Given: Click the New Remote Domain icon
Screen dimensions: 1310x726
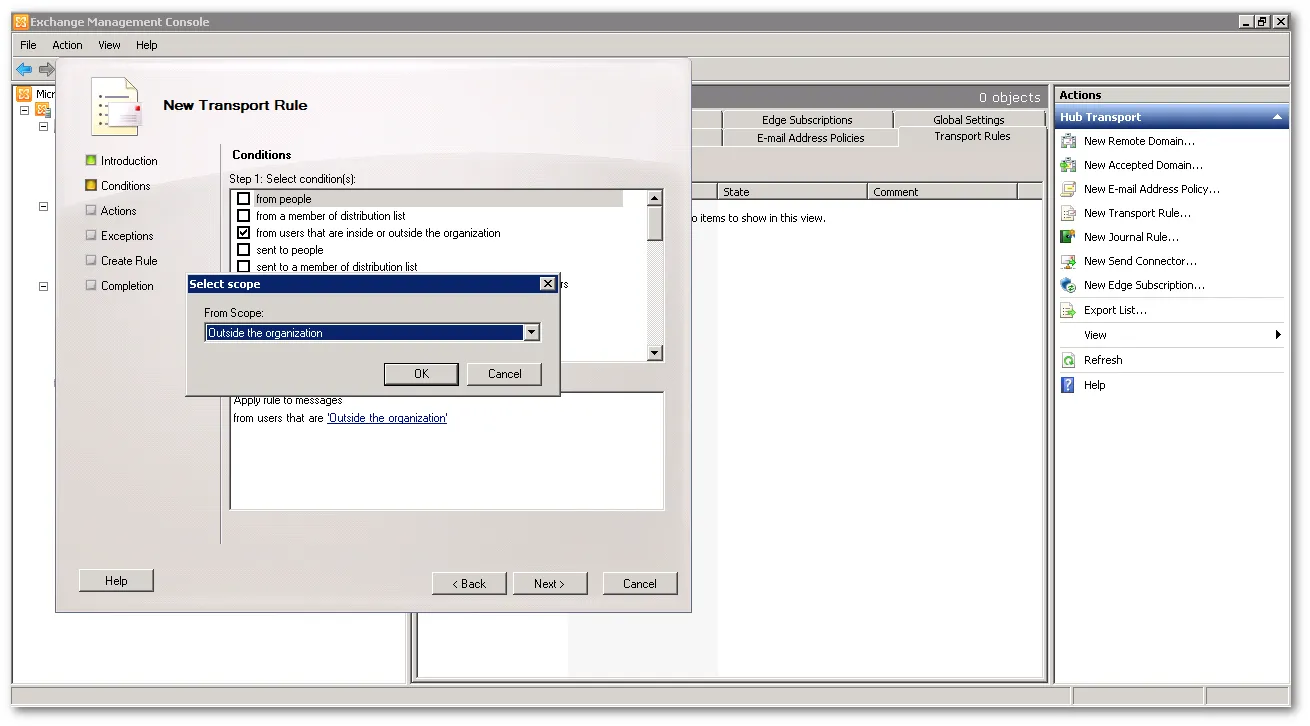Looking at the screenshot, I should tap(1068, 141).
